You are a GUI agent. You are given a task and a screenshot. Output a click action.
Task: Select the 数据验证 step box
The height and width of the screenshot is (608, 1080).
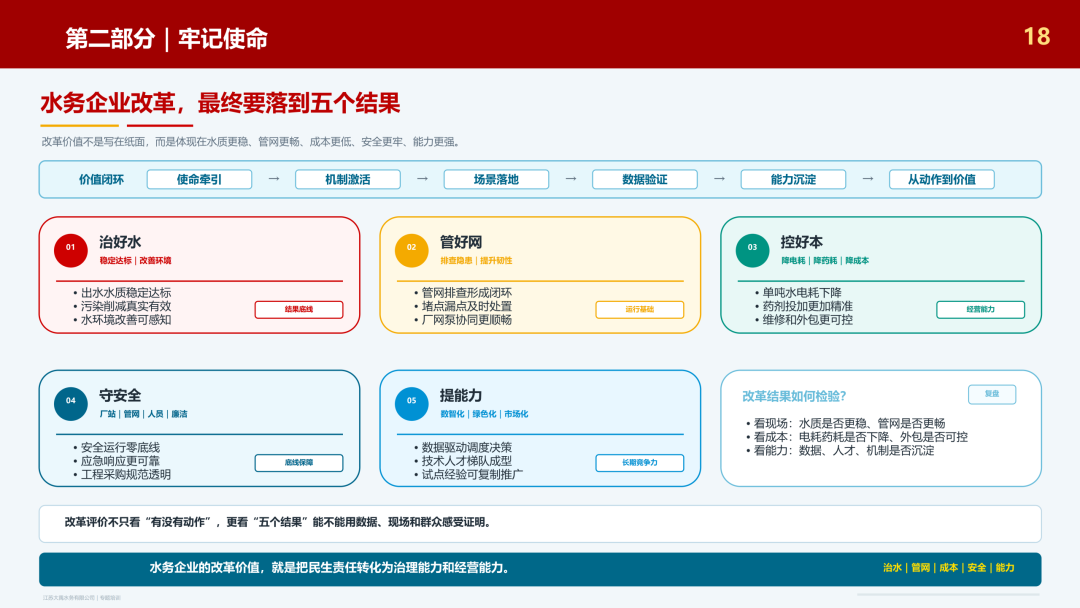coord(645,180)
